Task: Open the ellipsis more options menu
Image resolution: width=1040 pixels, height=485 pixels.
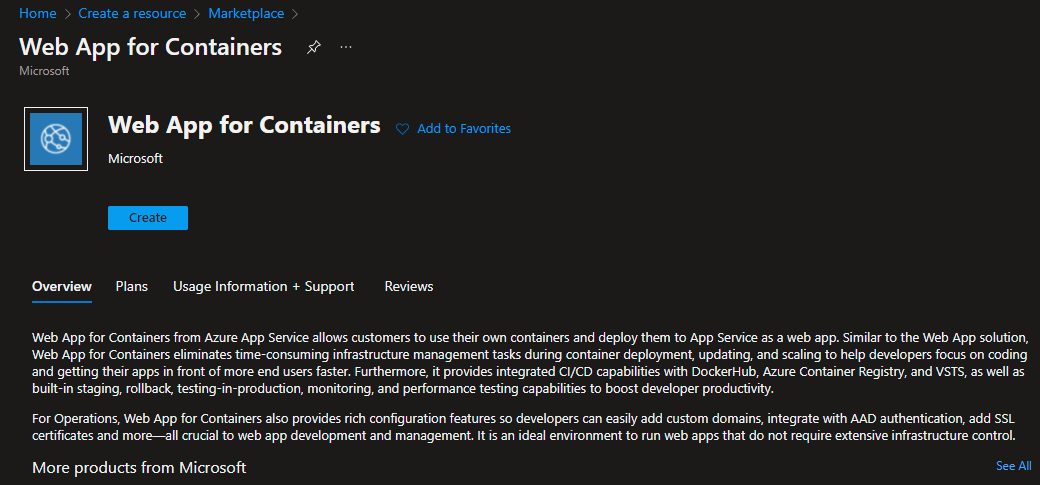Action: tap(346, 47)
